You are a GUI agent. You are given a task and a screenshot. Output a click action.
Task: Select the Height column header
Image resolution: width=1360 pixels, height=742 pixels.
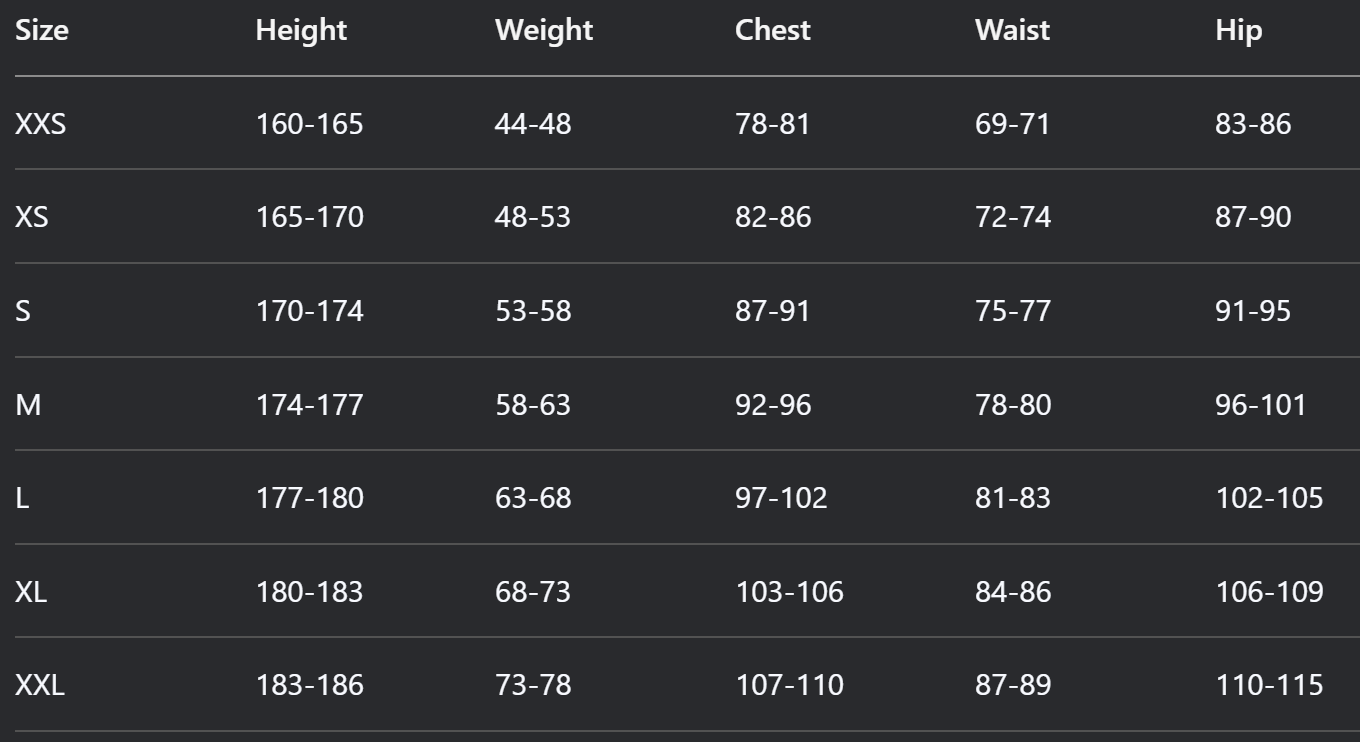point(301,31)
